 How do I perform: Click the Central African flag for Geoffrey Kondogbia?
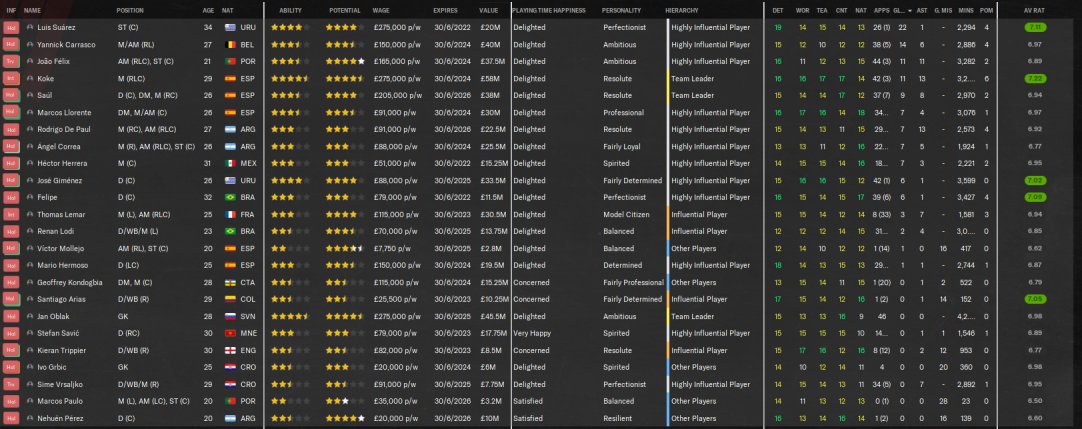coord(230,283)
